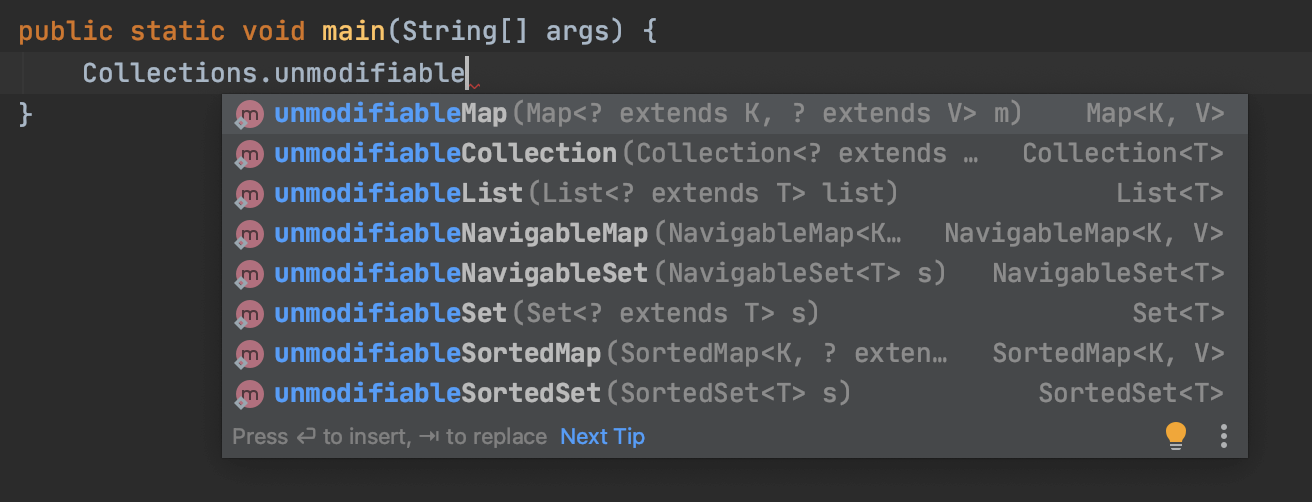1312x502 pixels.
Task: Choose unmodifiableList from the completion list
Action: (398, 193)
